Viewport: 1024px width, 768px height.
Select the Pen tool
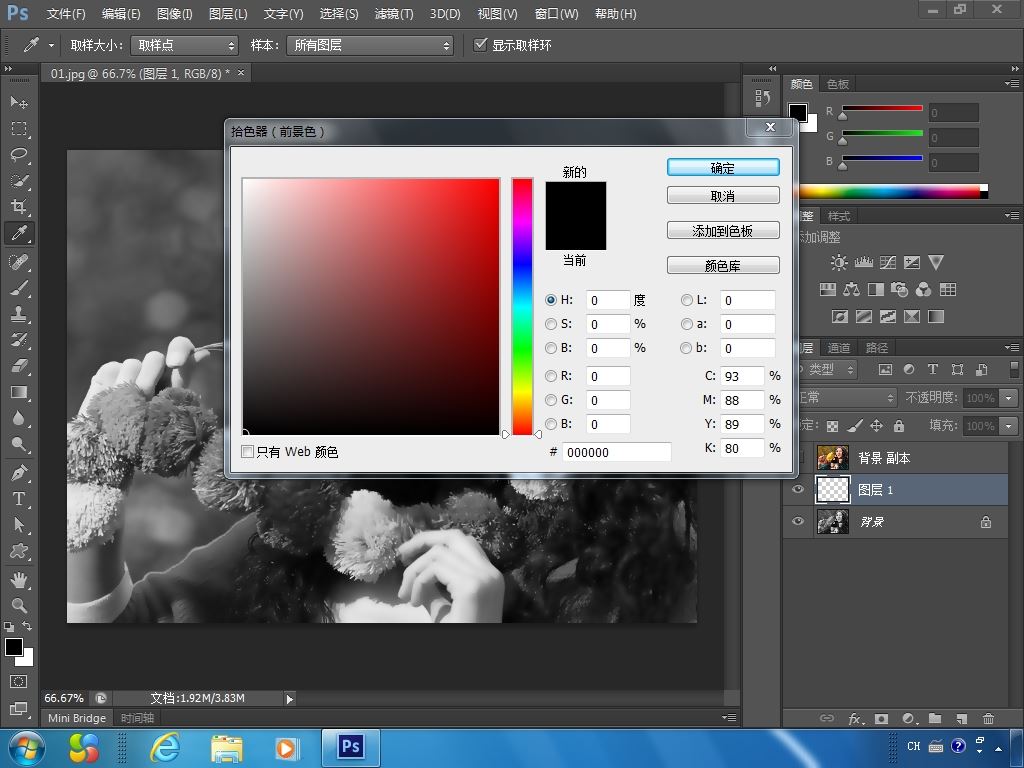pyautogui.click(x=19, y=472)
